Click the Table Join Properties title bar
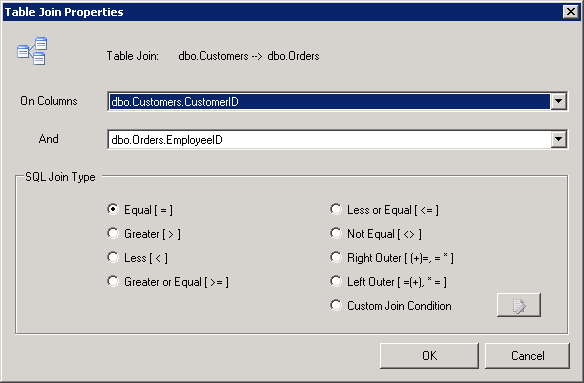 tap(283, 12)
